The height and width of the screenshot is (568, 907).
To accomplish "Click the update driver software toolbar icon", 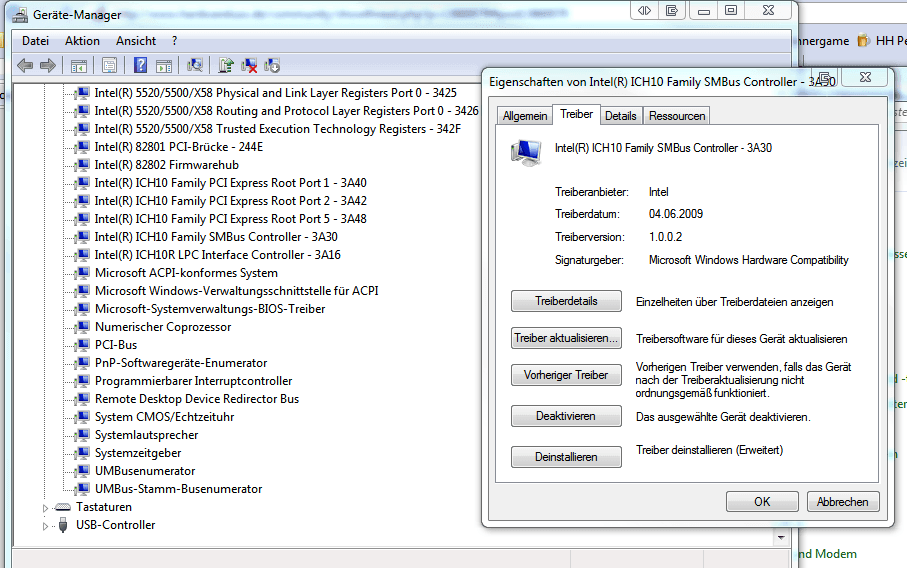I will pos(226,65).
